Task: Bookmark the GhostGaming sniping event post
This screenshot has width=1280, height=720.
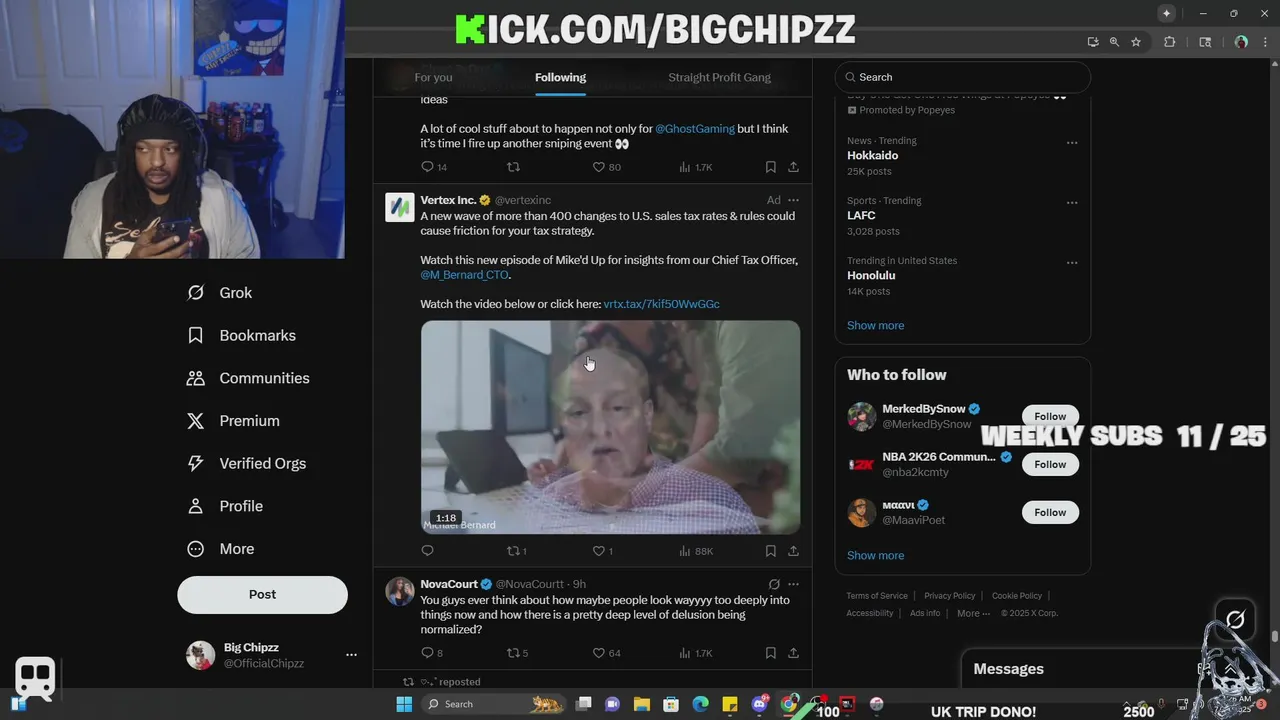Action: (x=770, y=167)
